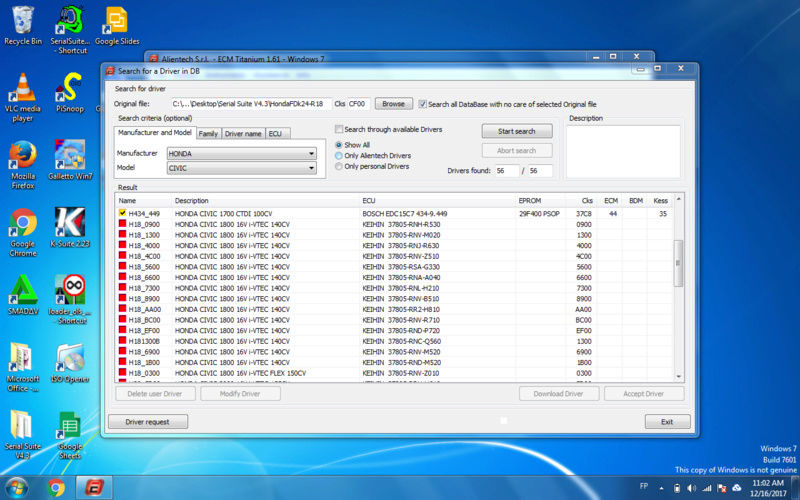This screenshot has height=500, width=800.
Task: Launch VLC media player icon
Action: [x=22, y=98]
